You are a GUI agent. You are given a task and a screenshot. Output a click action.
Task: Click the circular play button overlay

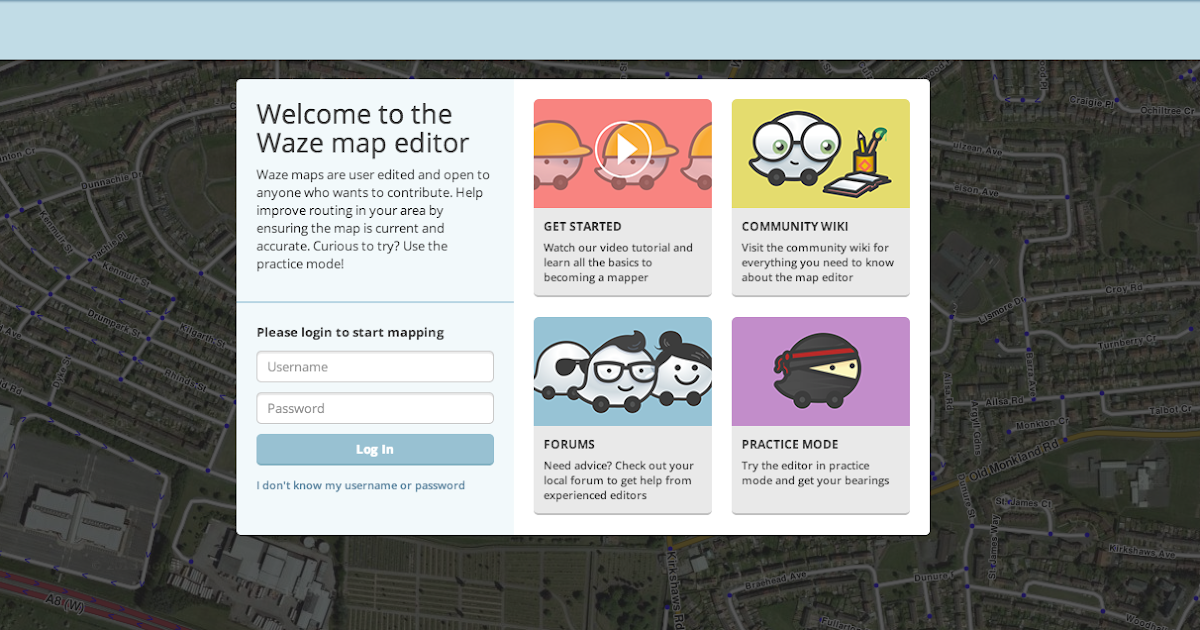click(x=622, y=149)
